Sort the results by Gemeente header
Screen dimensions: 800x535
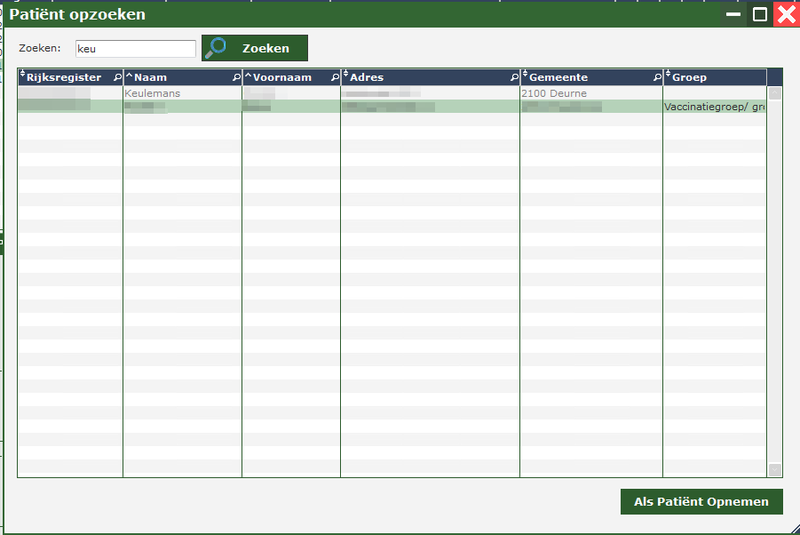(558, 77)
